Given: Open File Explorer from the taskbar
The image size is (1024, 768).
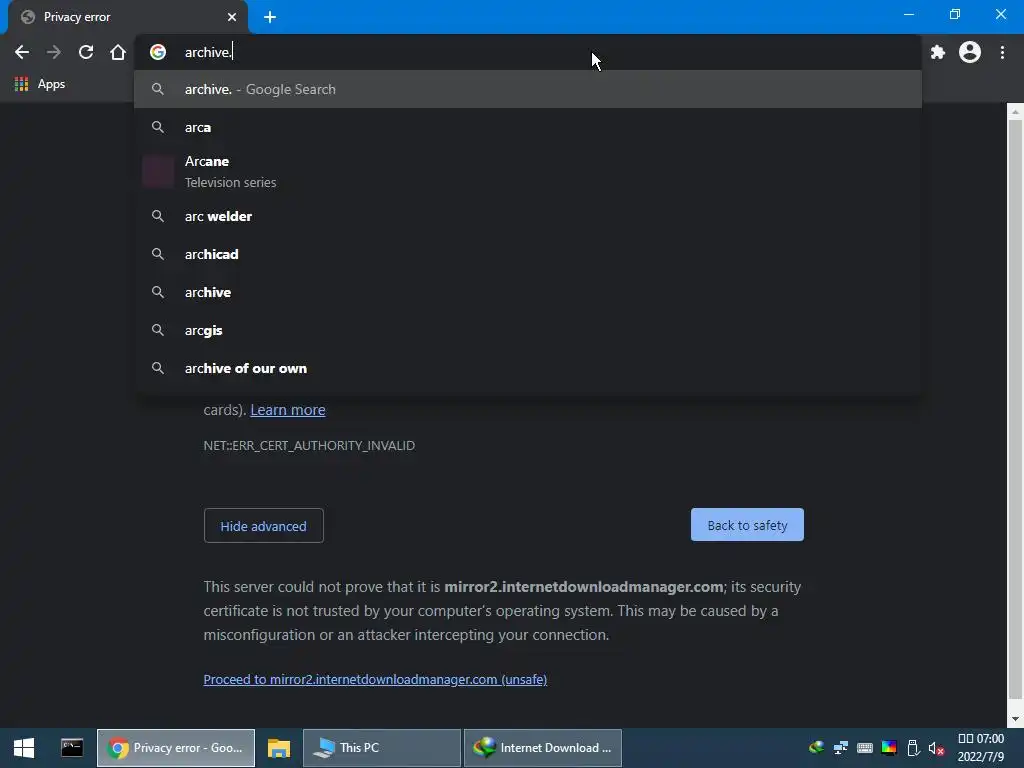Looking at the screenshot, I should click(x=278, y=748).
